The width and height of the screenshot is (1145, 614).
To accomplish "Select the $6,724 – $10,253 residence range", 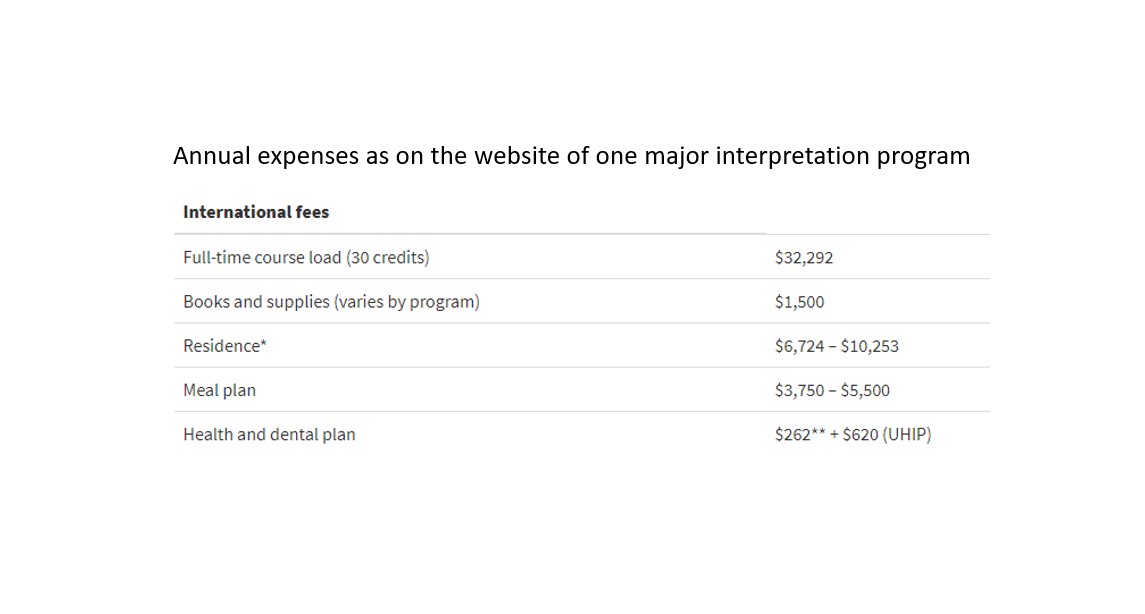I will pos(836,346).
